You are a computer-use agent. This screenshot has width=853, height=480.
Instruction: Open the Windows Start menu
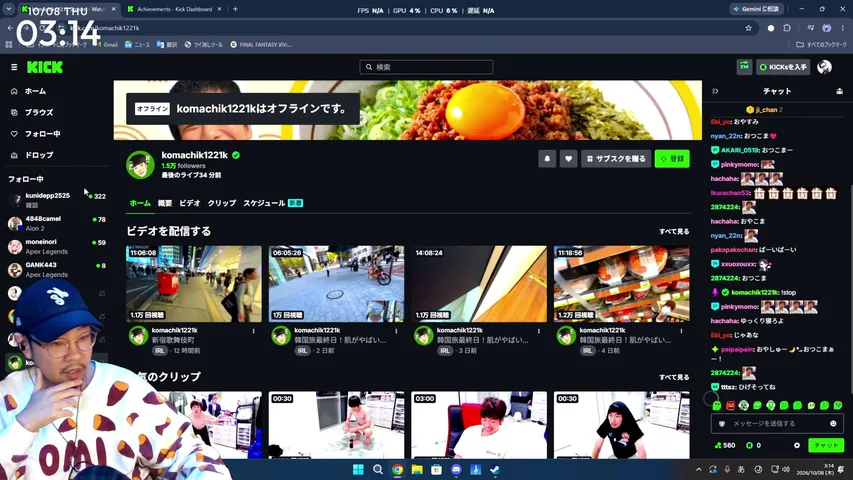(x=358, y=470)
